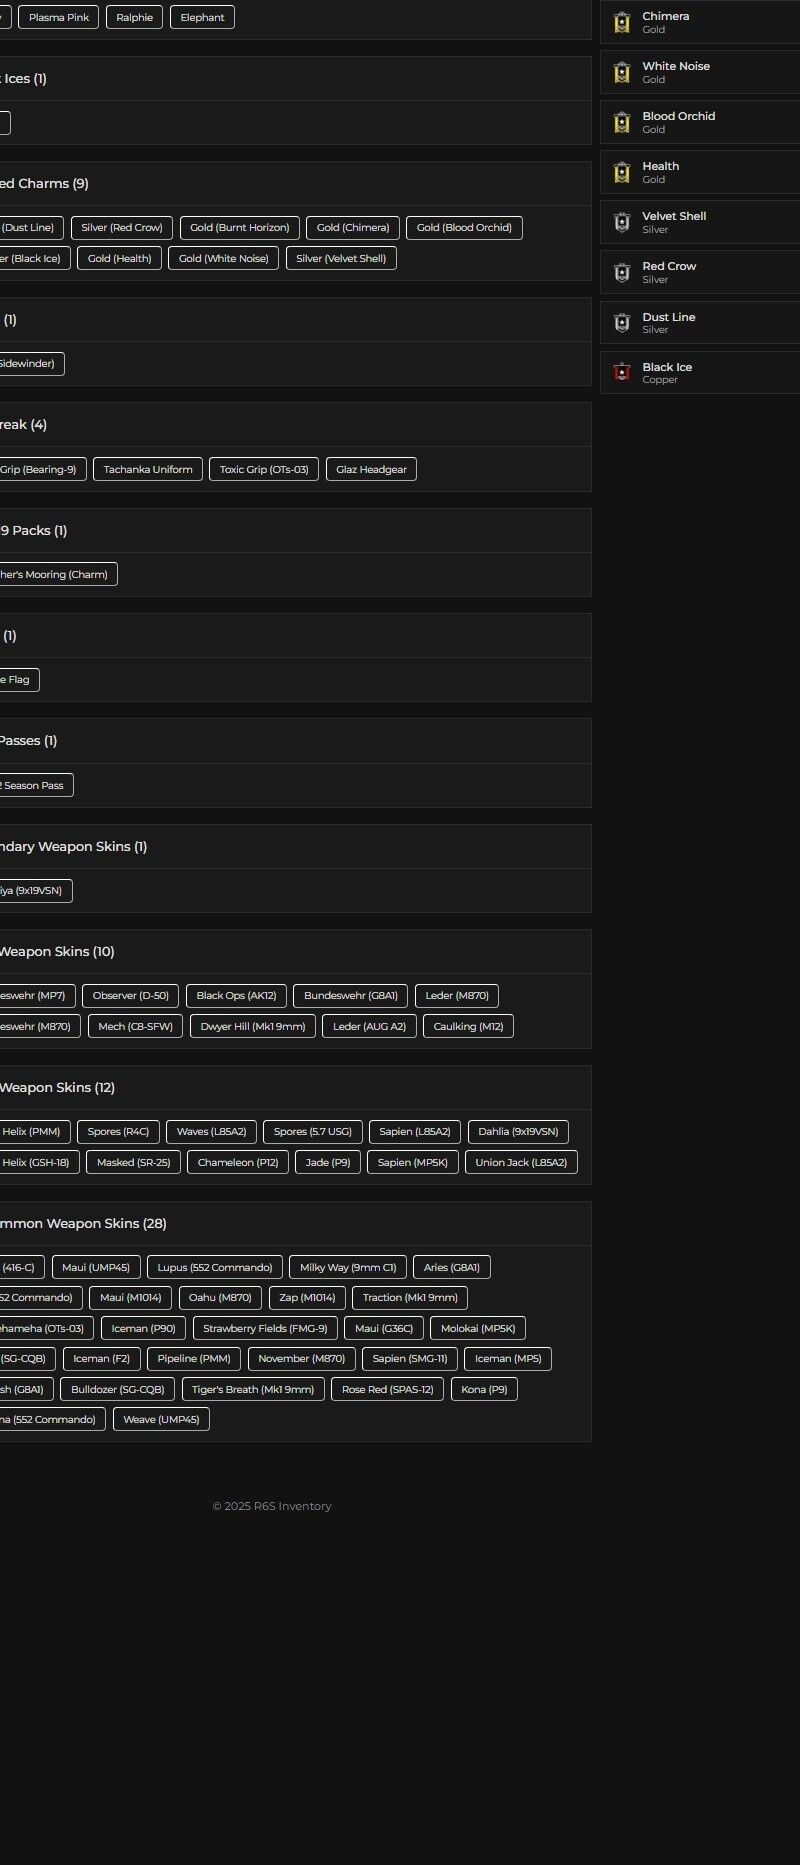Click the Tachanka Uniform item tag
The height and width of the screenshot is (1865, 800).
tap(148, 469)
